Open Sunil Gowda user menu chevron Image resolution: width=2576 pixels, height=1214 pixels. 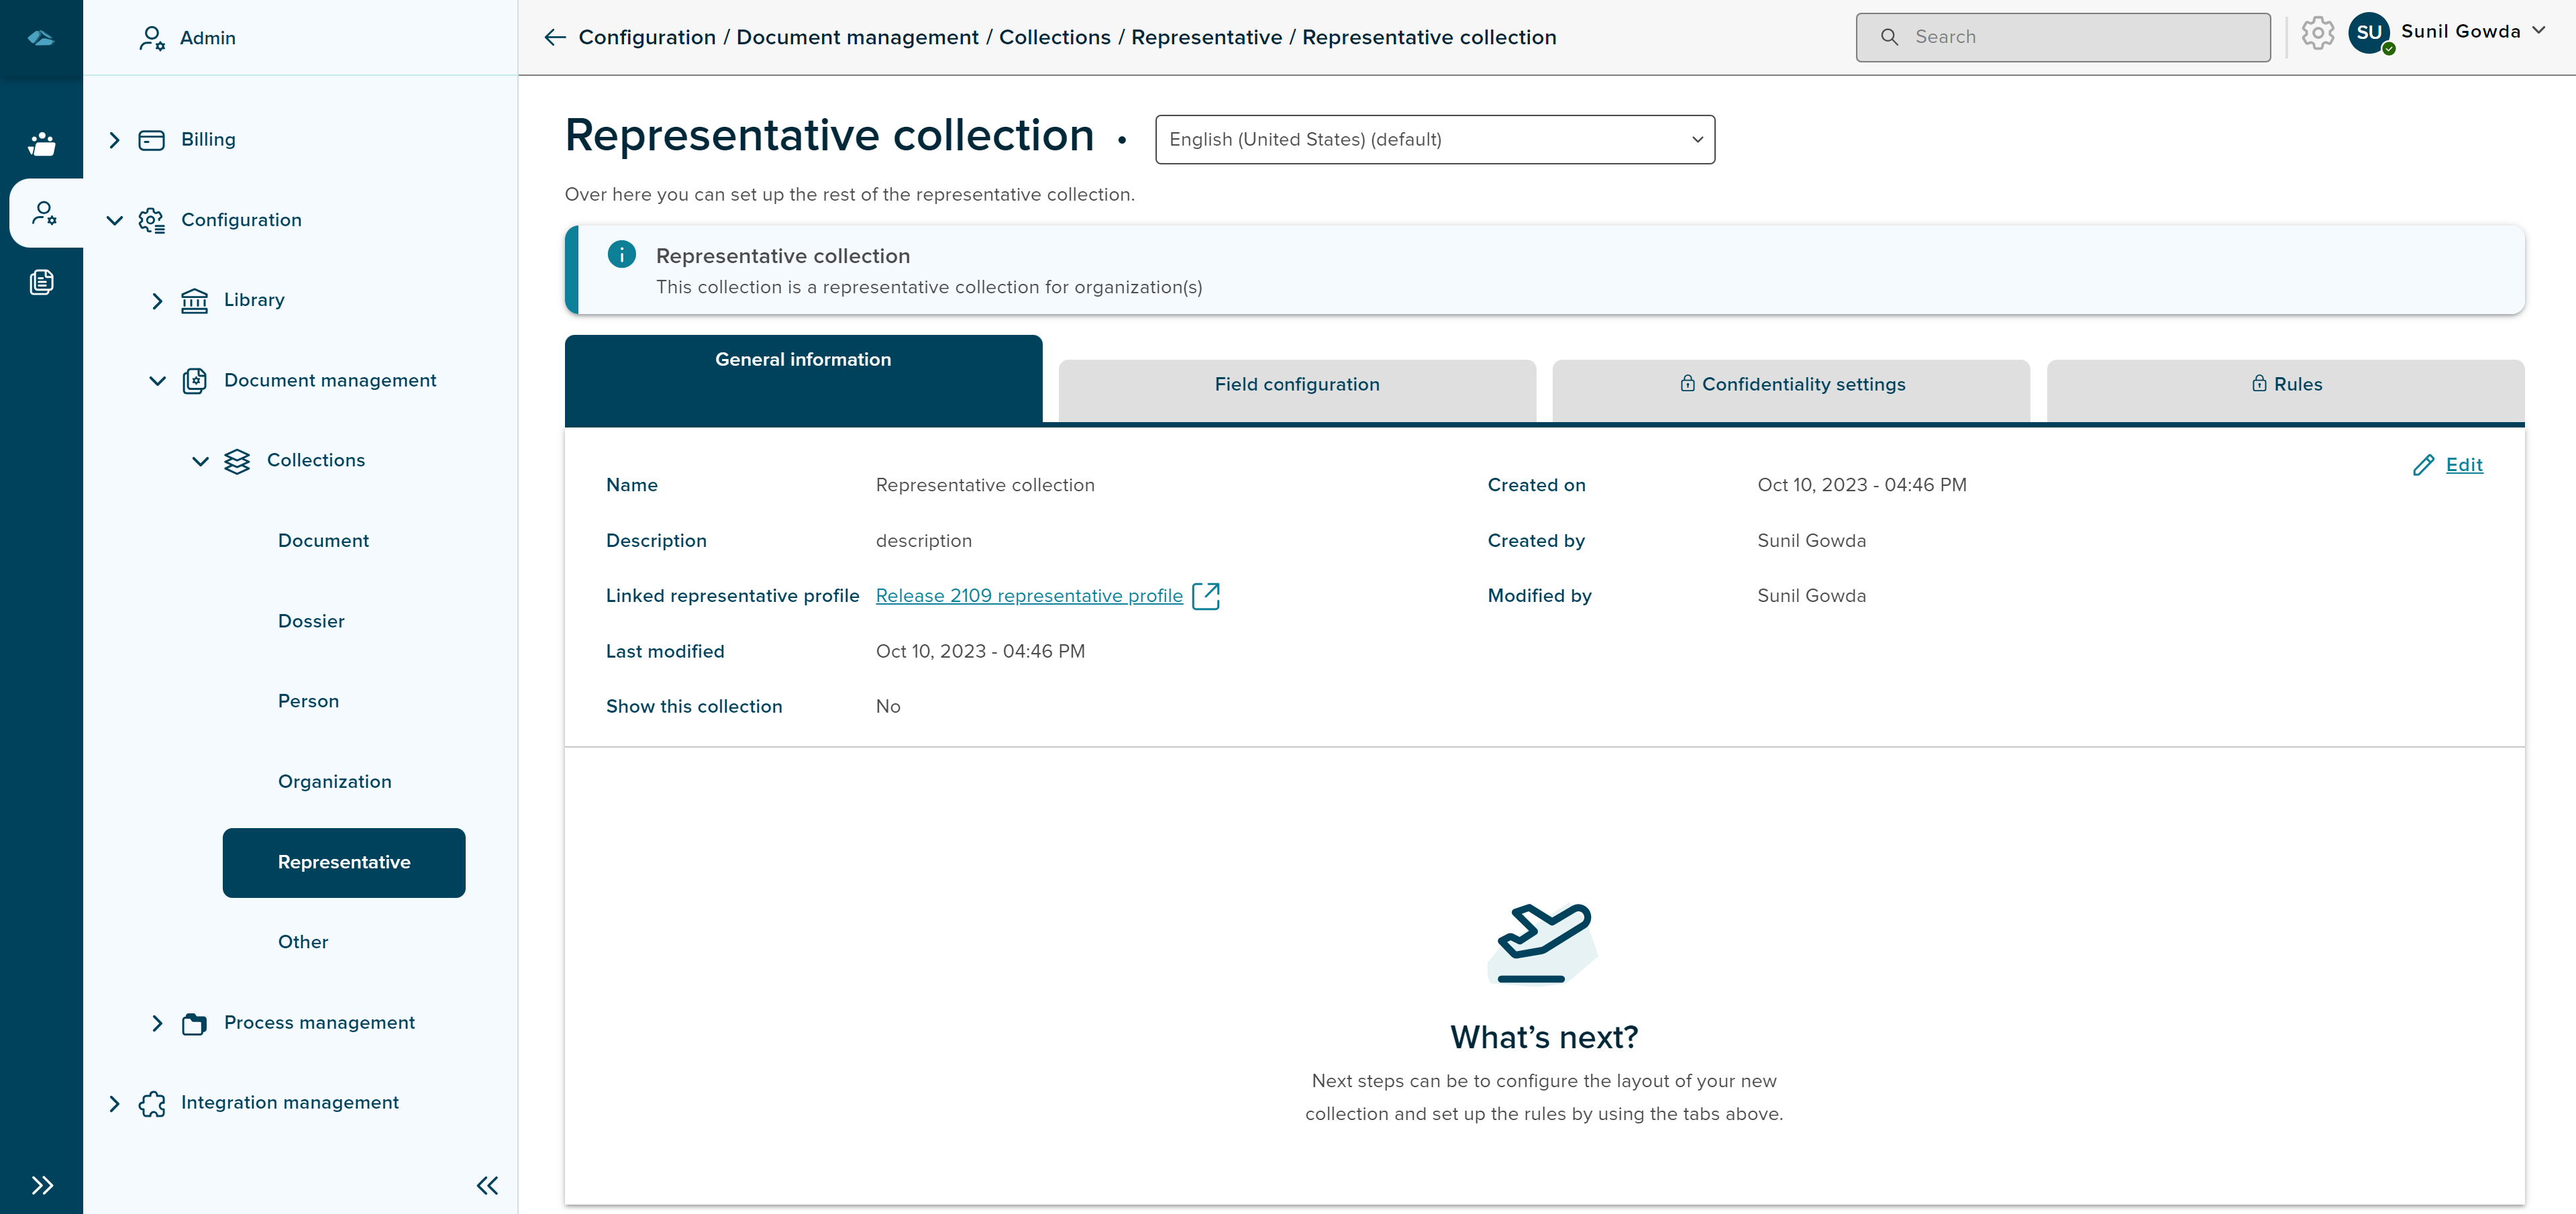click(2538, 31)
